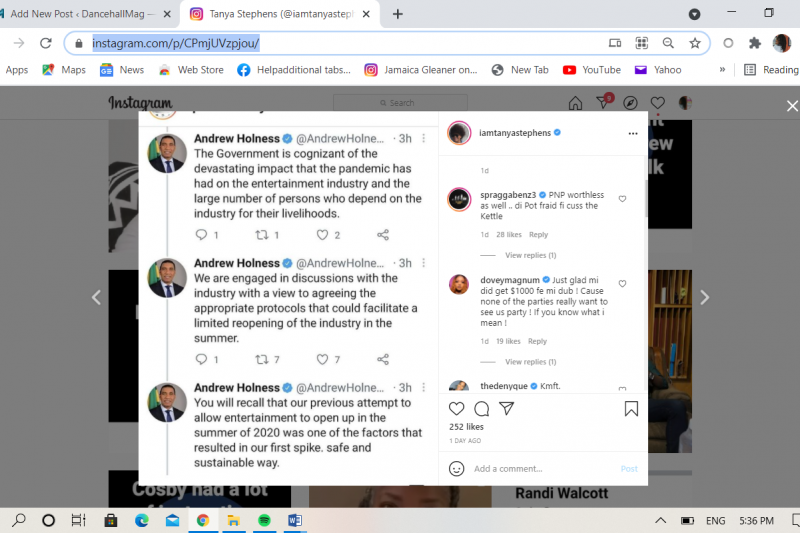Like spraggabenz3's comment
Image resolution: width=800 pixels, height=533 pixels.
point(622,199)
